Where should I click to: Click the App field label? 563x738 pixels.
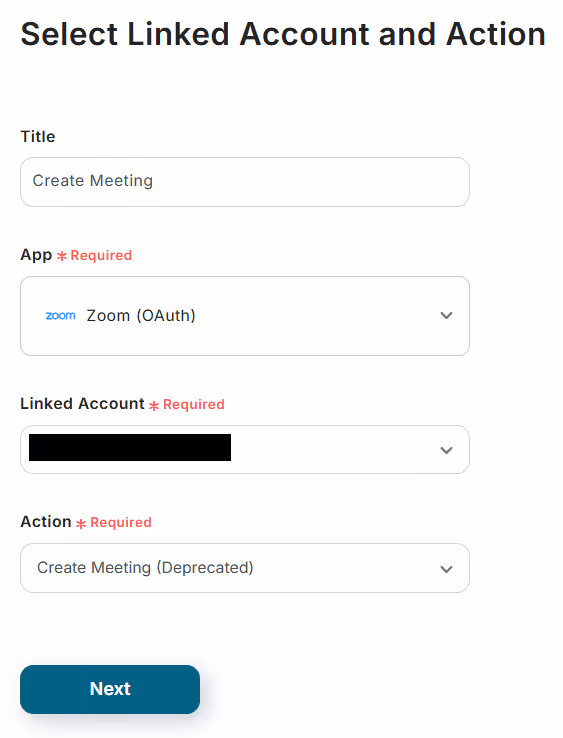click(x=36, y=255)
